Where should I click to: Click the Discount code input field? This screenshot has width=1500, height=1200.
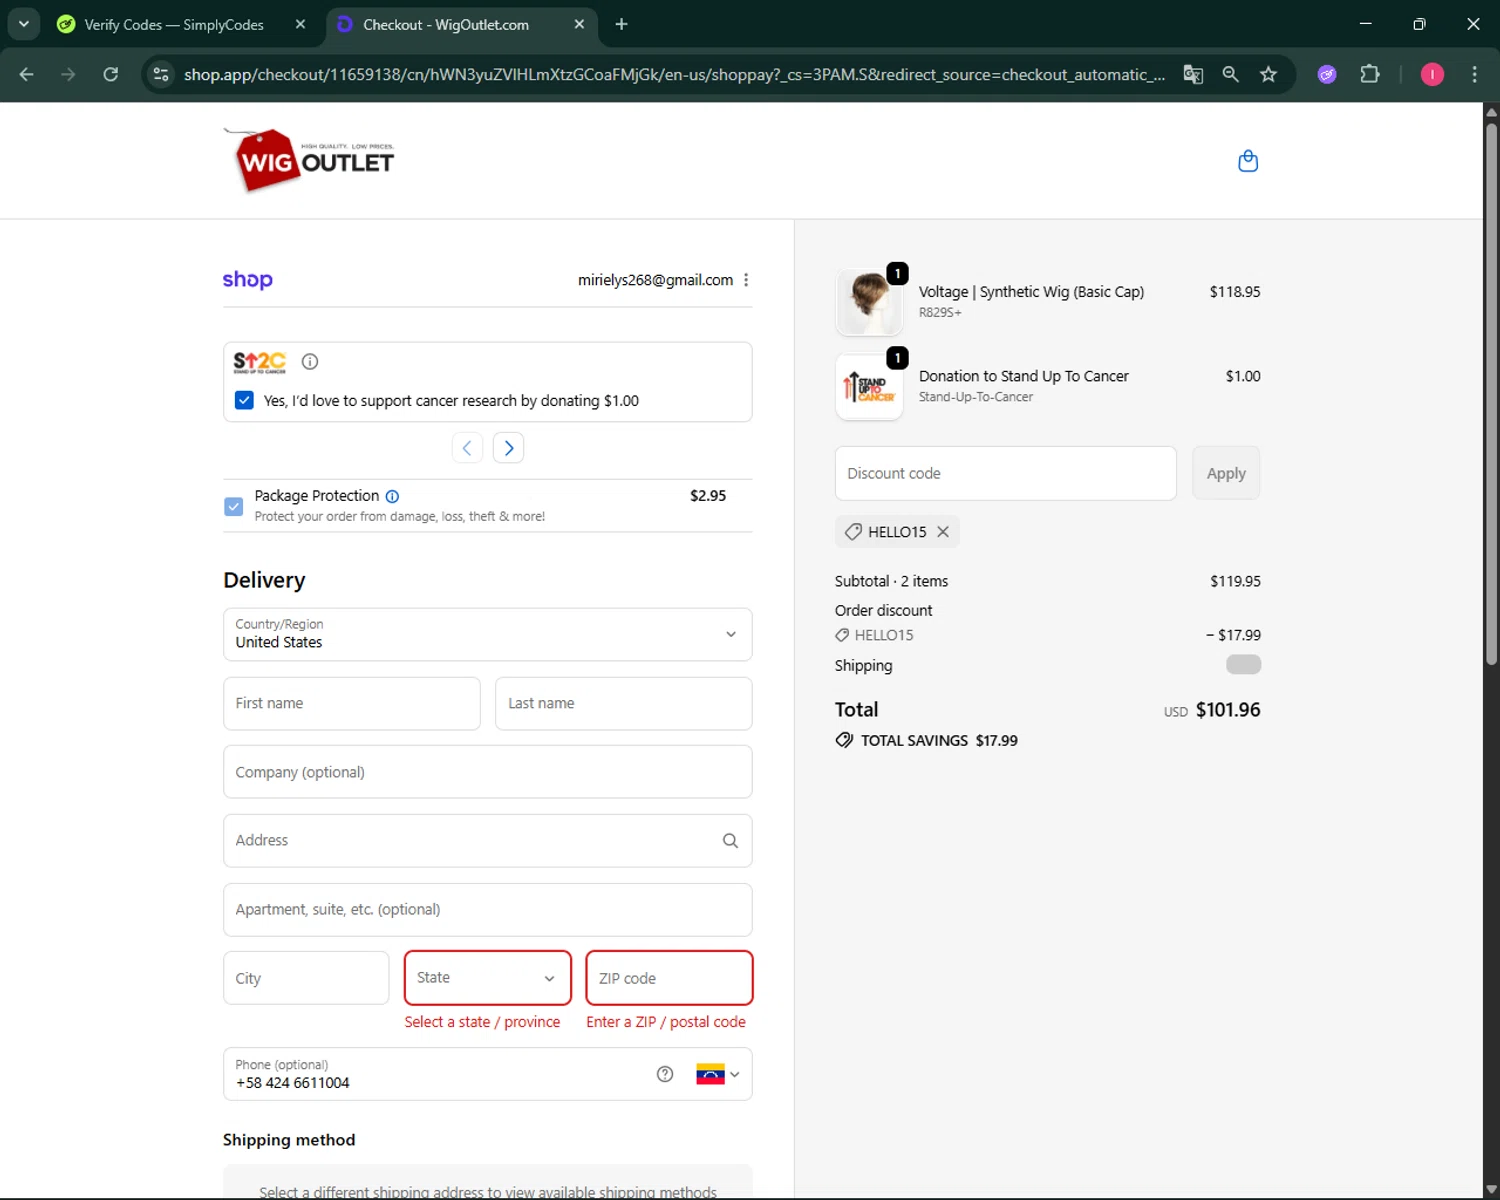[x=1005, y=473]
